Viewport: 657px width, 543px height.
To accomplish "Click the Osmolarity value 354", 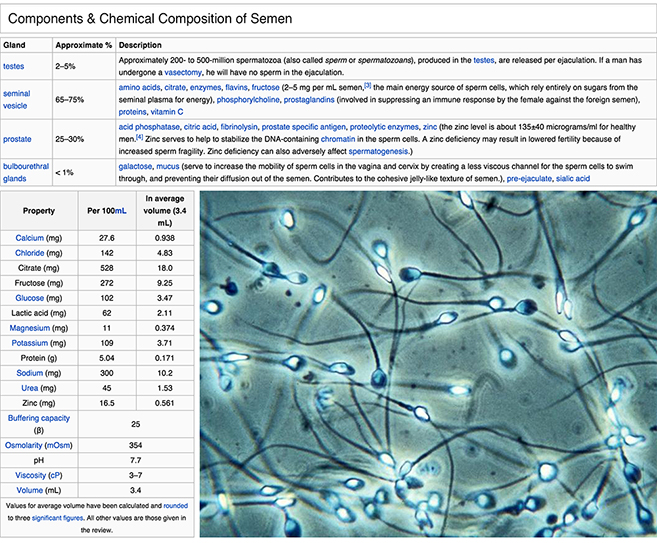I will pos(135,445).
